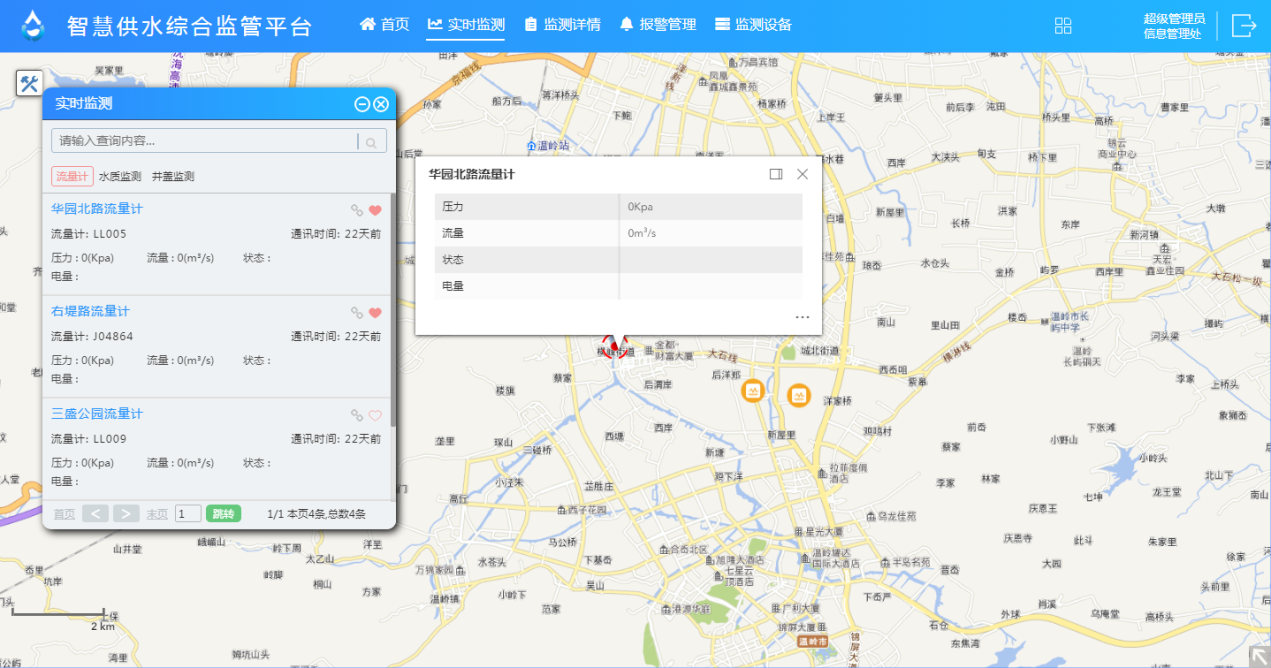Click link icon for 三盛公园流量计
Viewport: 1271px width, 668px height.
[x=357, y=415]
